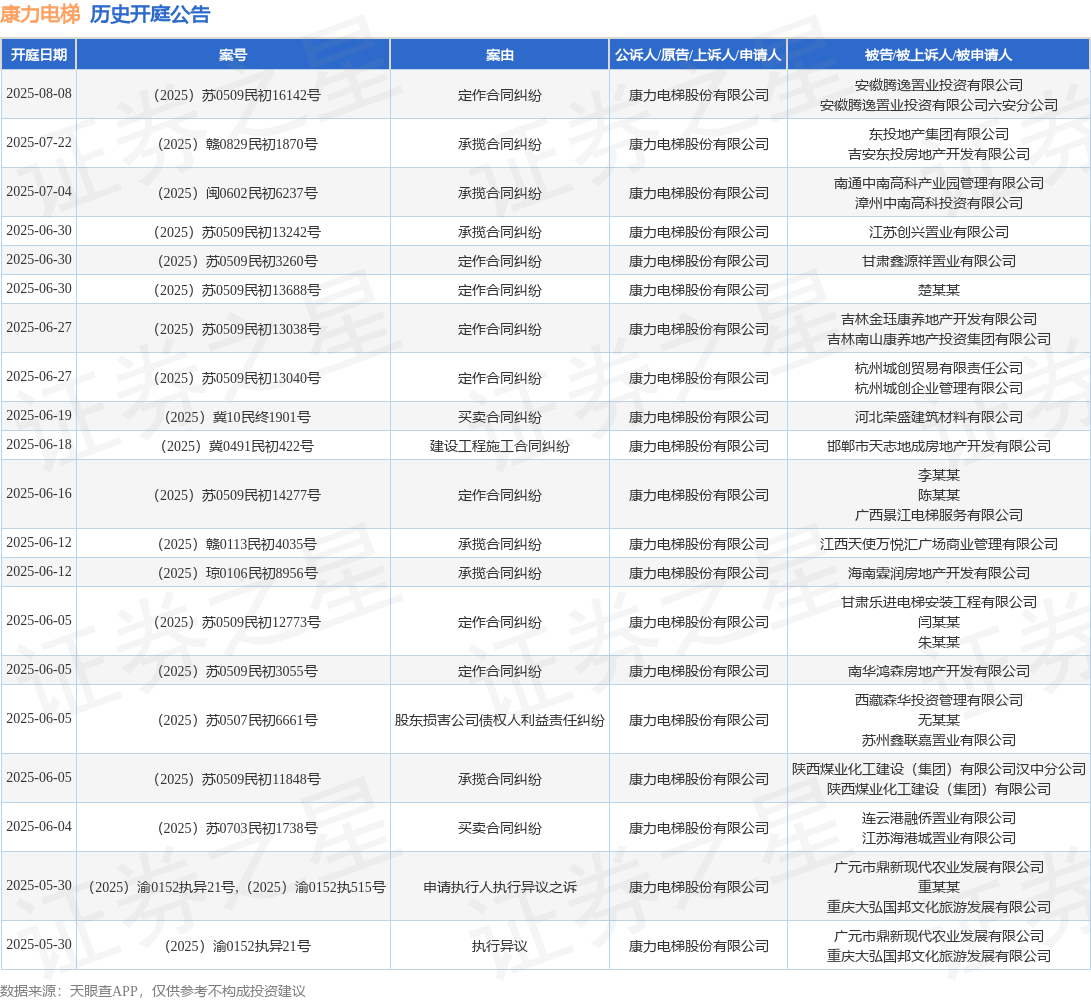Click defendant 甘肃鑫源祥置业有限公司
This screenshot has height=1000, width=1091.
click(x=939, y=261)
